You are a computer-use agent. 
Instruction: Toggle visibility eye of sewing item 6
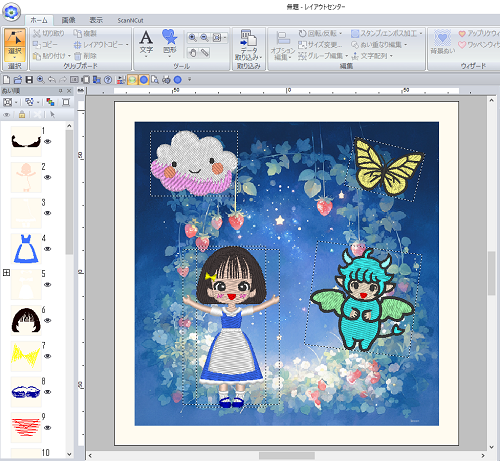(48, 320)
